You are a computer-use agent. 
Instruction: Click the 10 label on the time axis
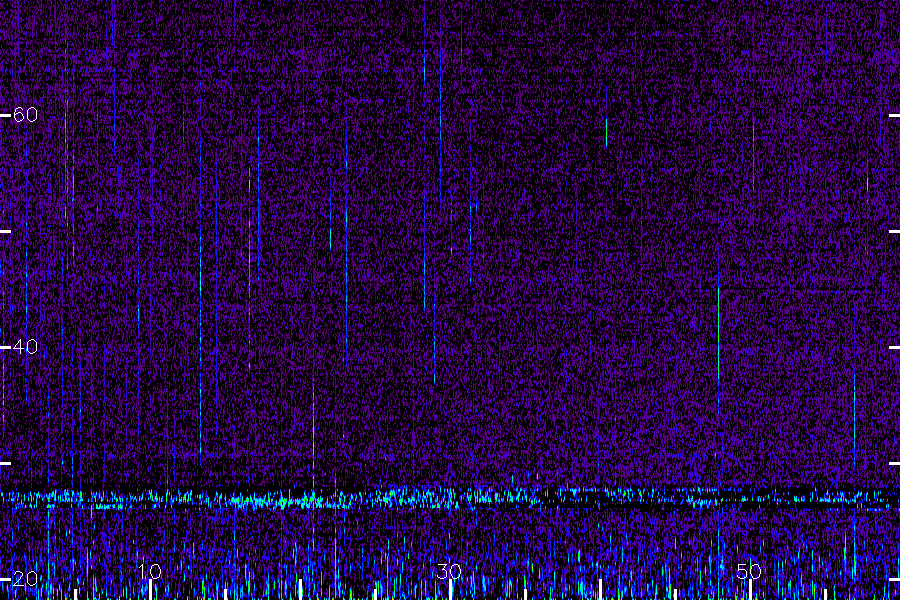(150, 571)
